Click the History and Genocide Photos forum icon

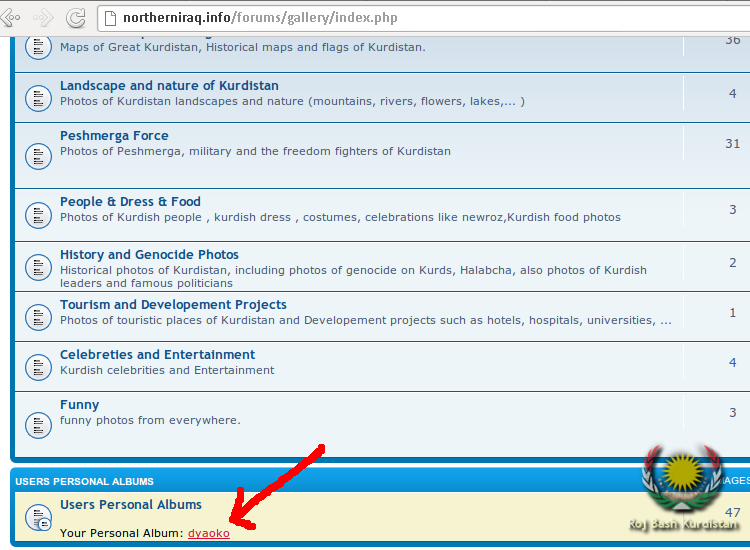(x=38, y=266)
